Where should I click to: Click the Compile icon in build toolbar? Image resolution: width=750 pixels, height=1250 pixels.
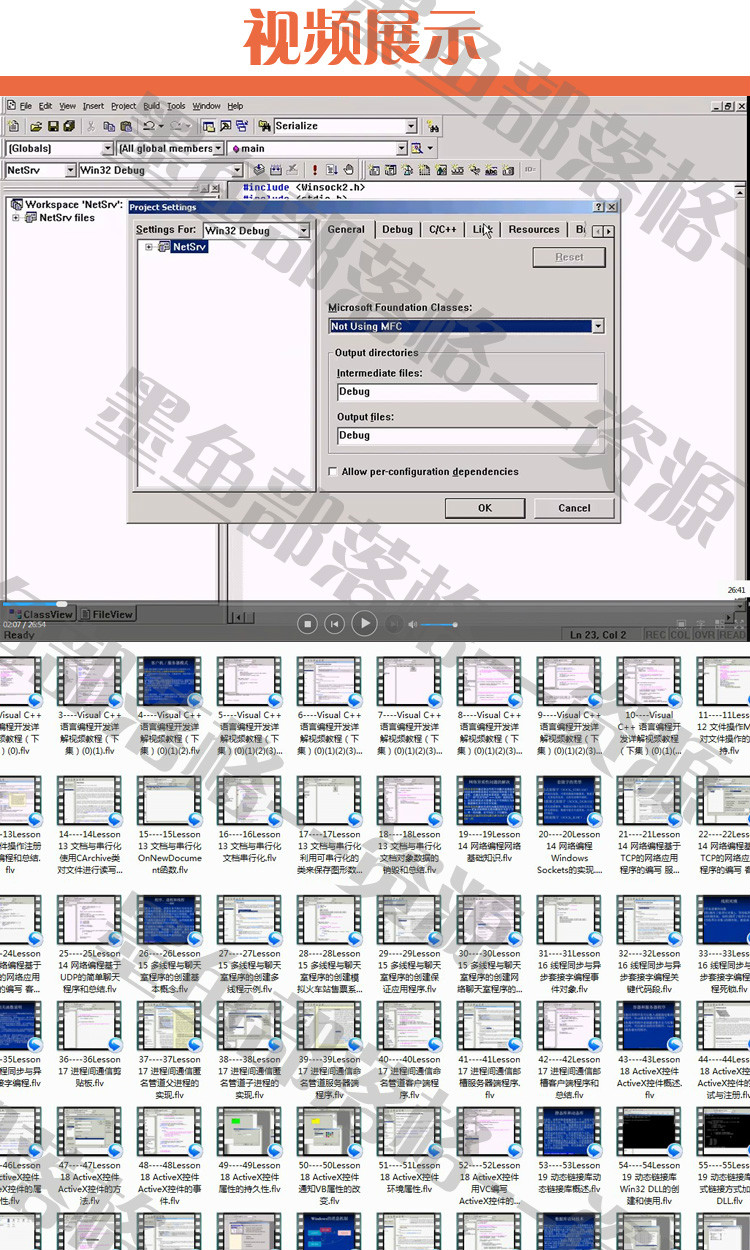pyautogui.click(x=259, y=170)
